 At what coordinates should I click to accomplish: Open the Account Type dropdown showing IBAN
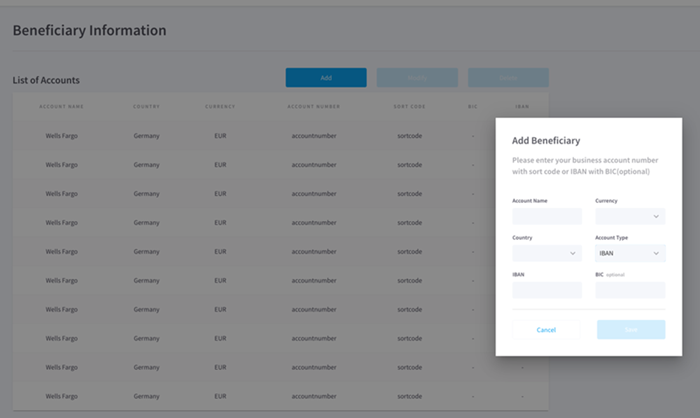click(x=630, y=253)
